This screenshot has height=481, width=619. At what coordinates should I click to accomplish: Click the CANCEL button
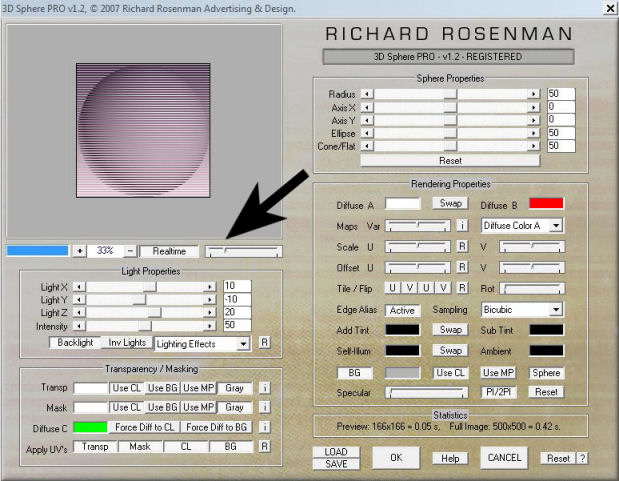(x=504, y=457)
